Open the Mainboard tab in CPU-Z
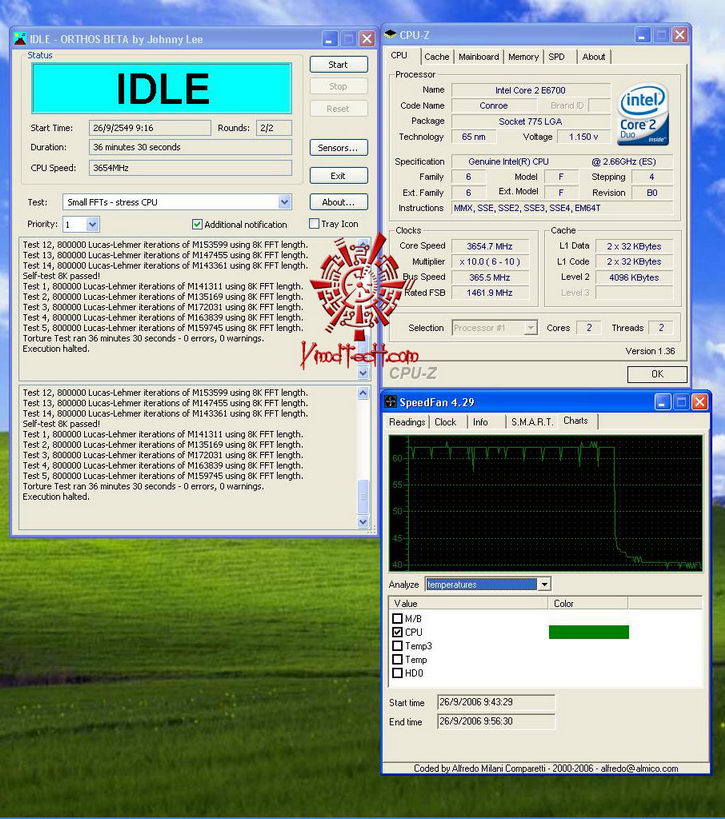This screenshot has height=819, width=725. click(478, 56)
